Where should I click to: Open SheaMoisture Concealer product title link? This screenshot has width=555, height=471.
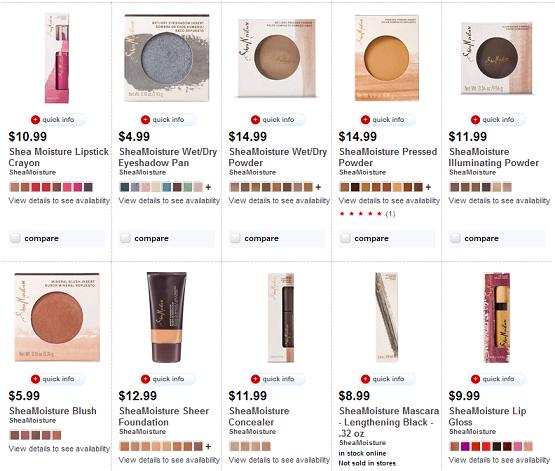coord(259,417)
